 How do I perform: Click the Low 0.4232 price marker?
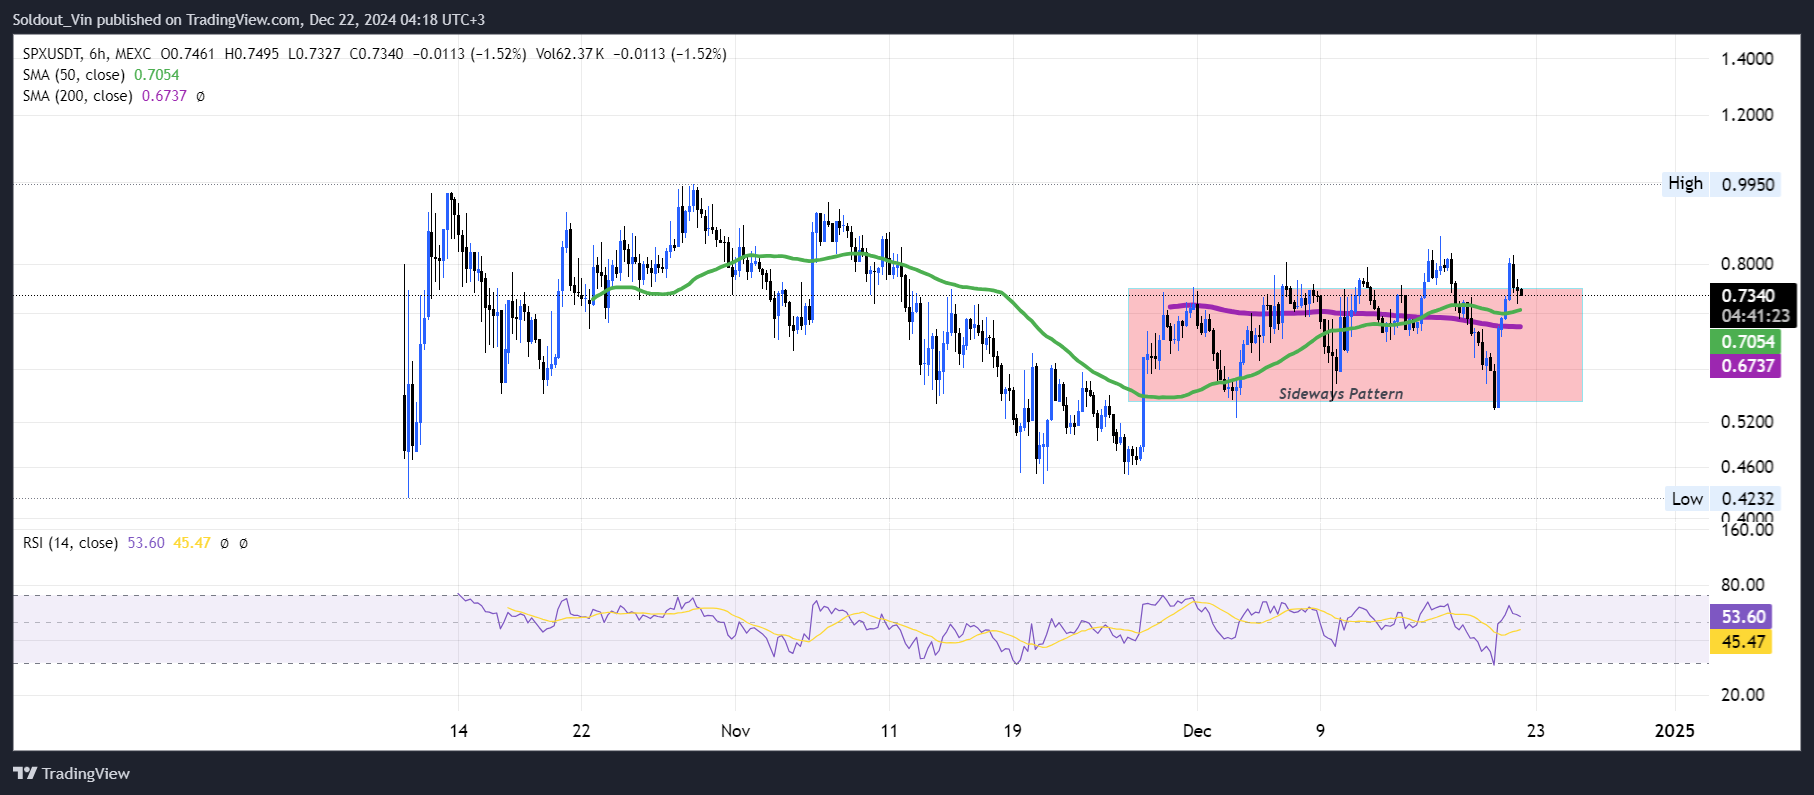coord(1723,499)
